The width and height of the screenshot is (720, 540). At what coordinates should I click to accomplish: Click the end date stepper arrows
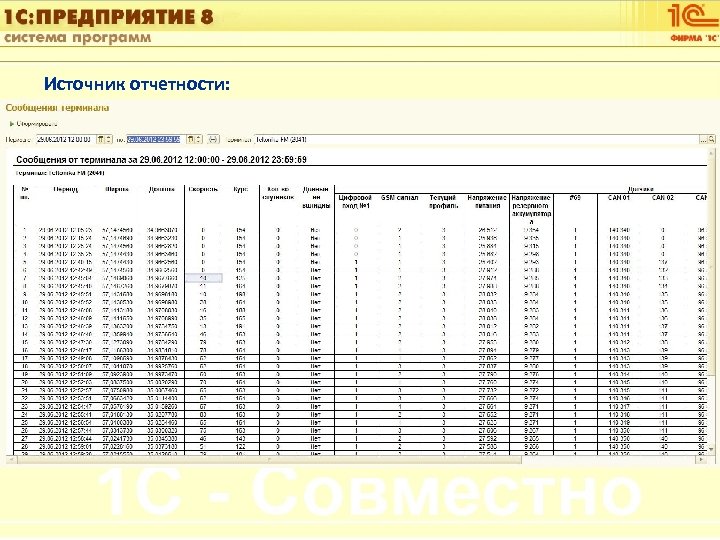[199, 139]
